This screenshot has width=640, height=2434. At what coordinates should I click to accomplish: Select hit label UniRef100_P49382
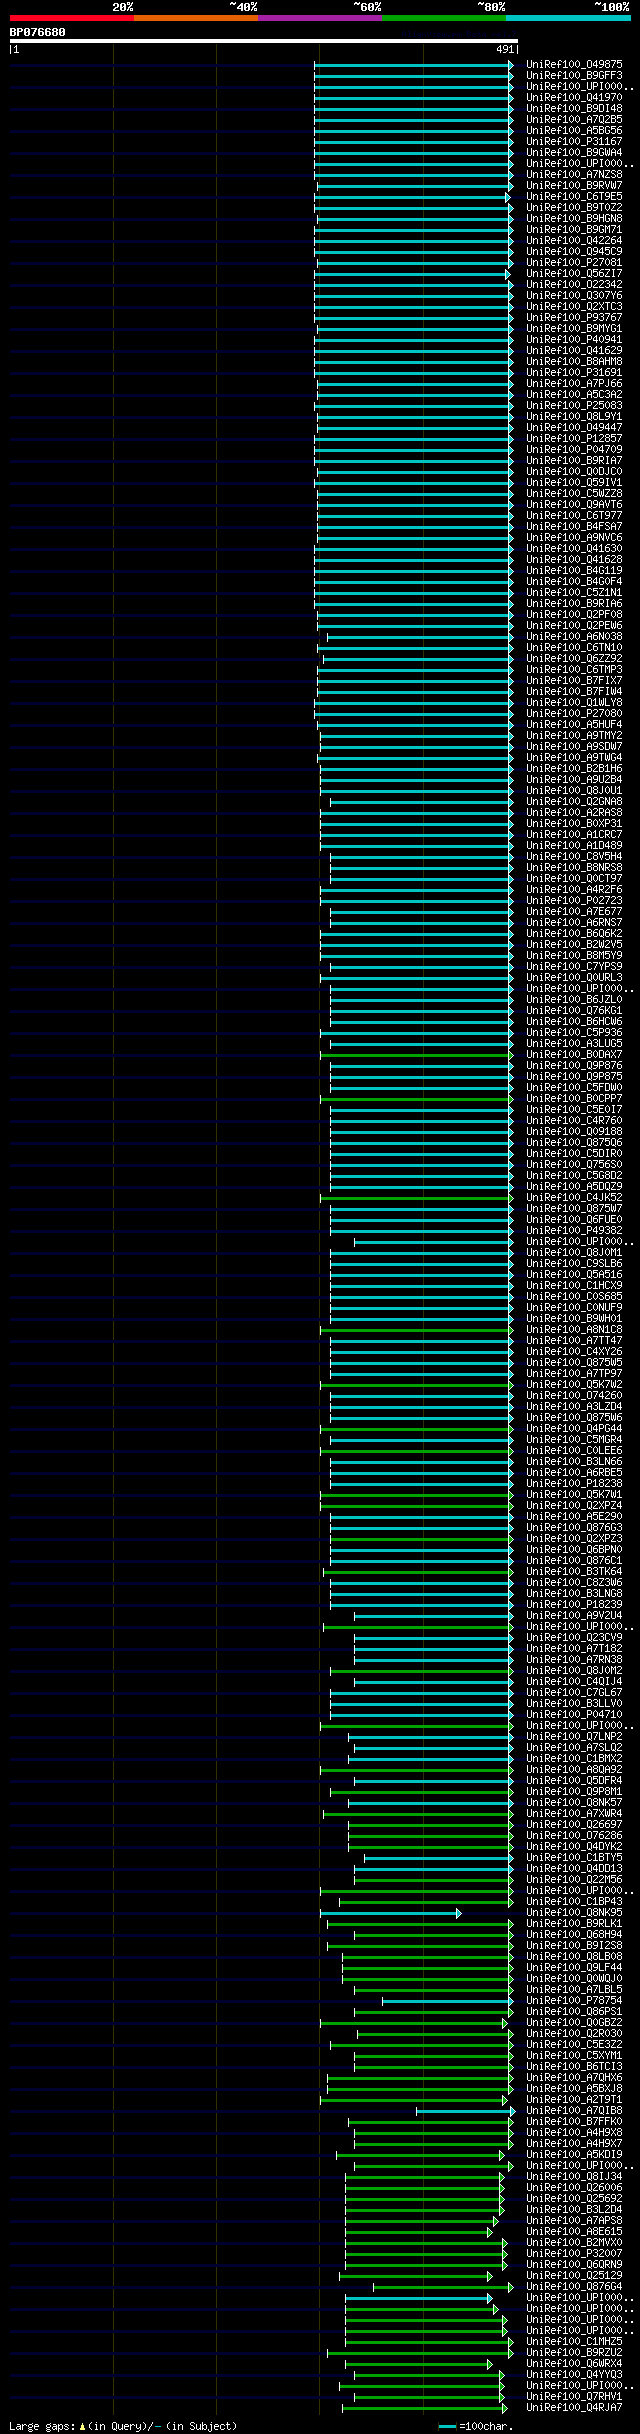click(x=574, y=1230)
